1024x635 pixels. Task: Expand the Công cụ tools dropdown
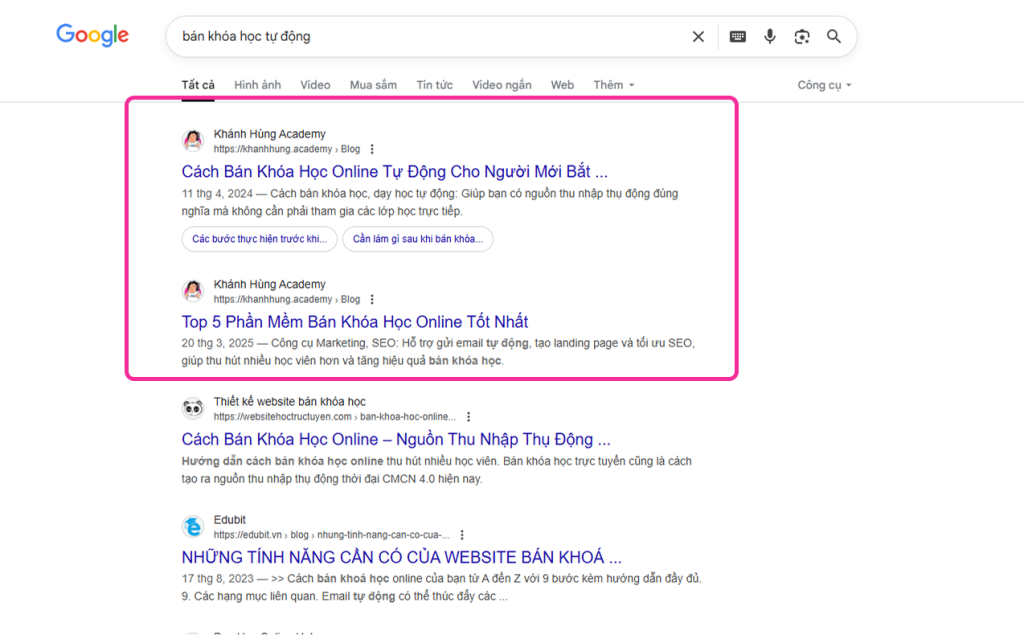[x=824, y=85]
